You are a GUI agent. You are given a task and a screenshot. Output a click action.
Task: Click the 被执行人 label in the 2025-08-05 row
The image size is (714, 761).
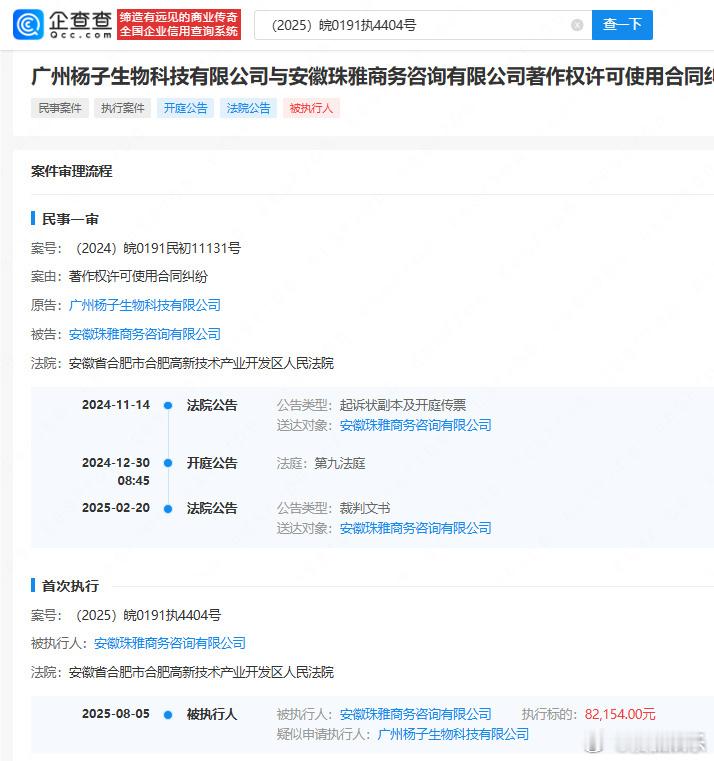point(212,714)
